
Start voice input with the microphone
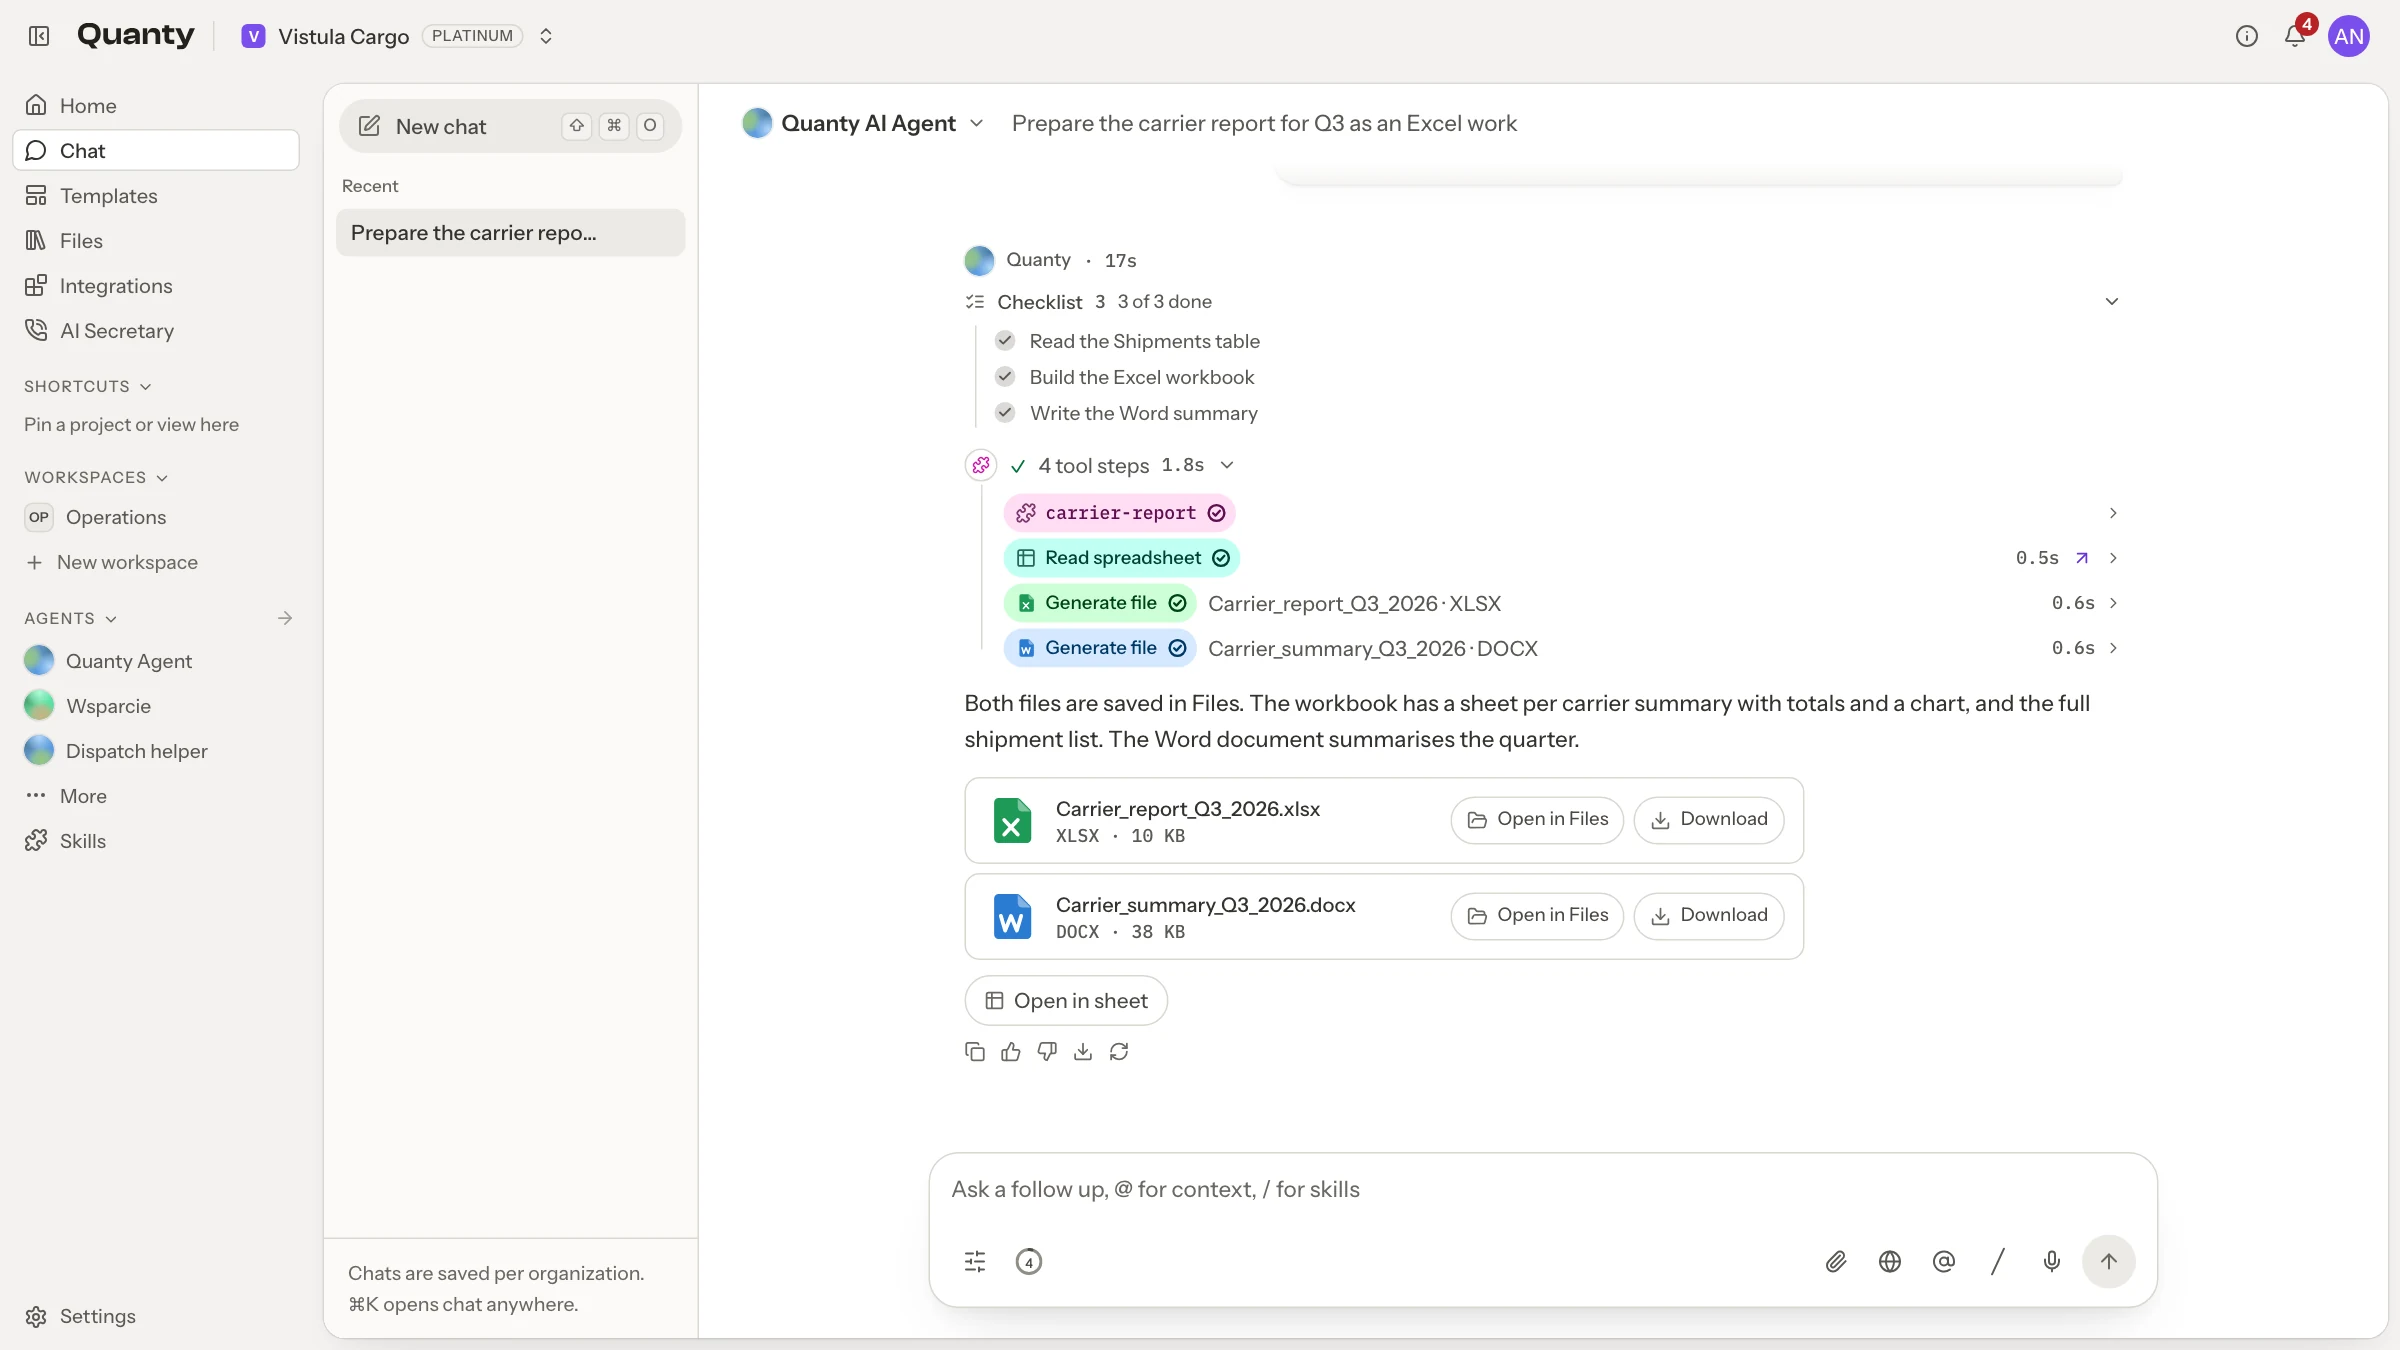2052,1262
